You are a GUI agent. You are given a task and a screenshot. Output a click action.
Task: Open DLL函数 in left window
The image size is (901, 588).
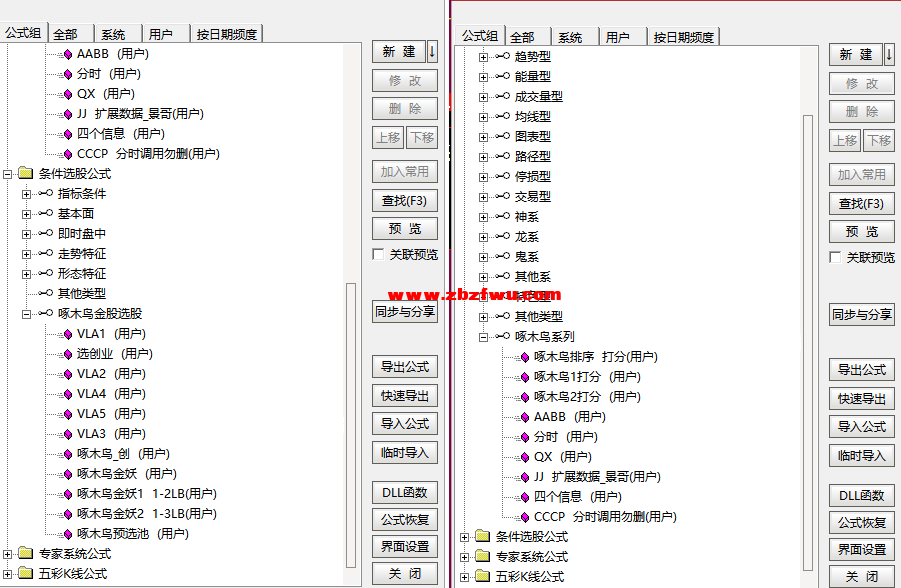[x=405, y=493]
